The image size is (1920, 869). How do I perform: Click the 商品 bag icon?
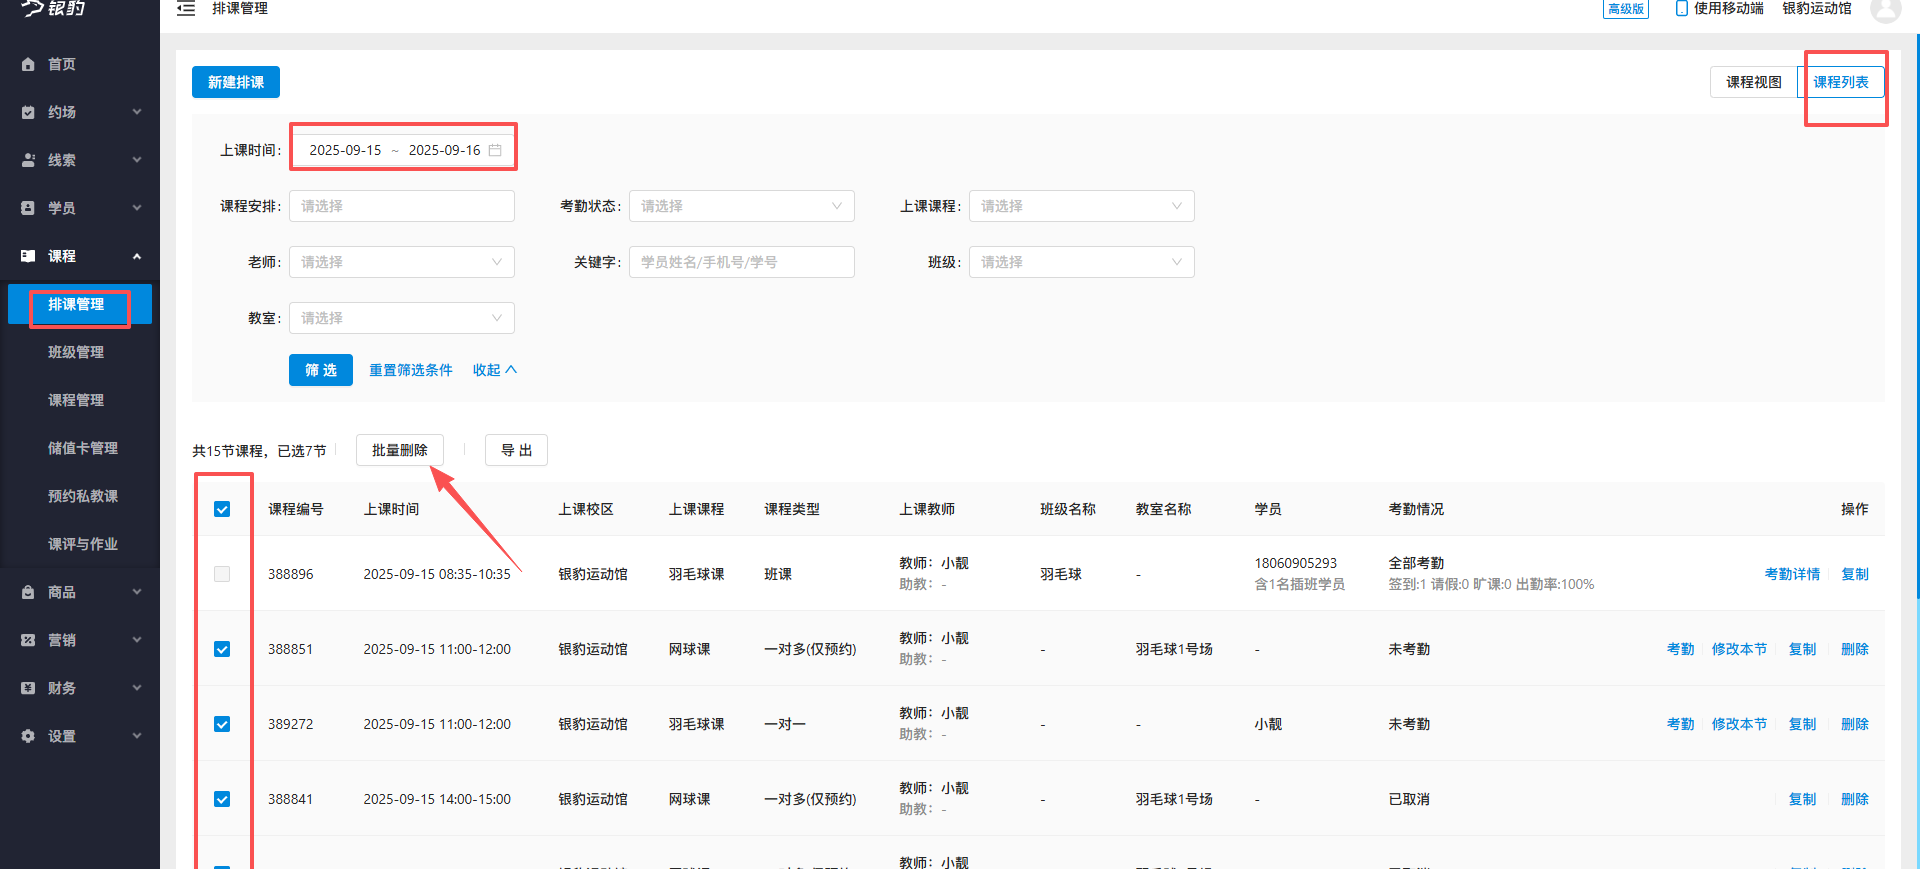click(28, 592)
